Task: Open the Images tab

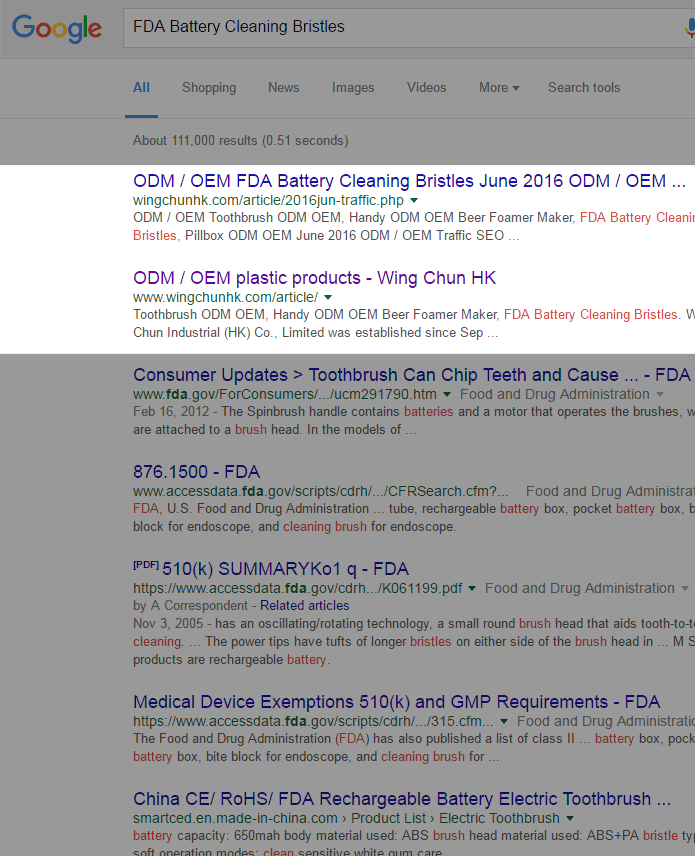Action: 353,87
